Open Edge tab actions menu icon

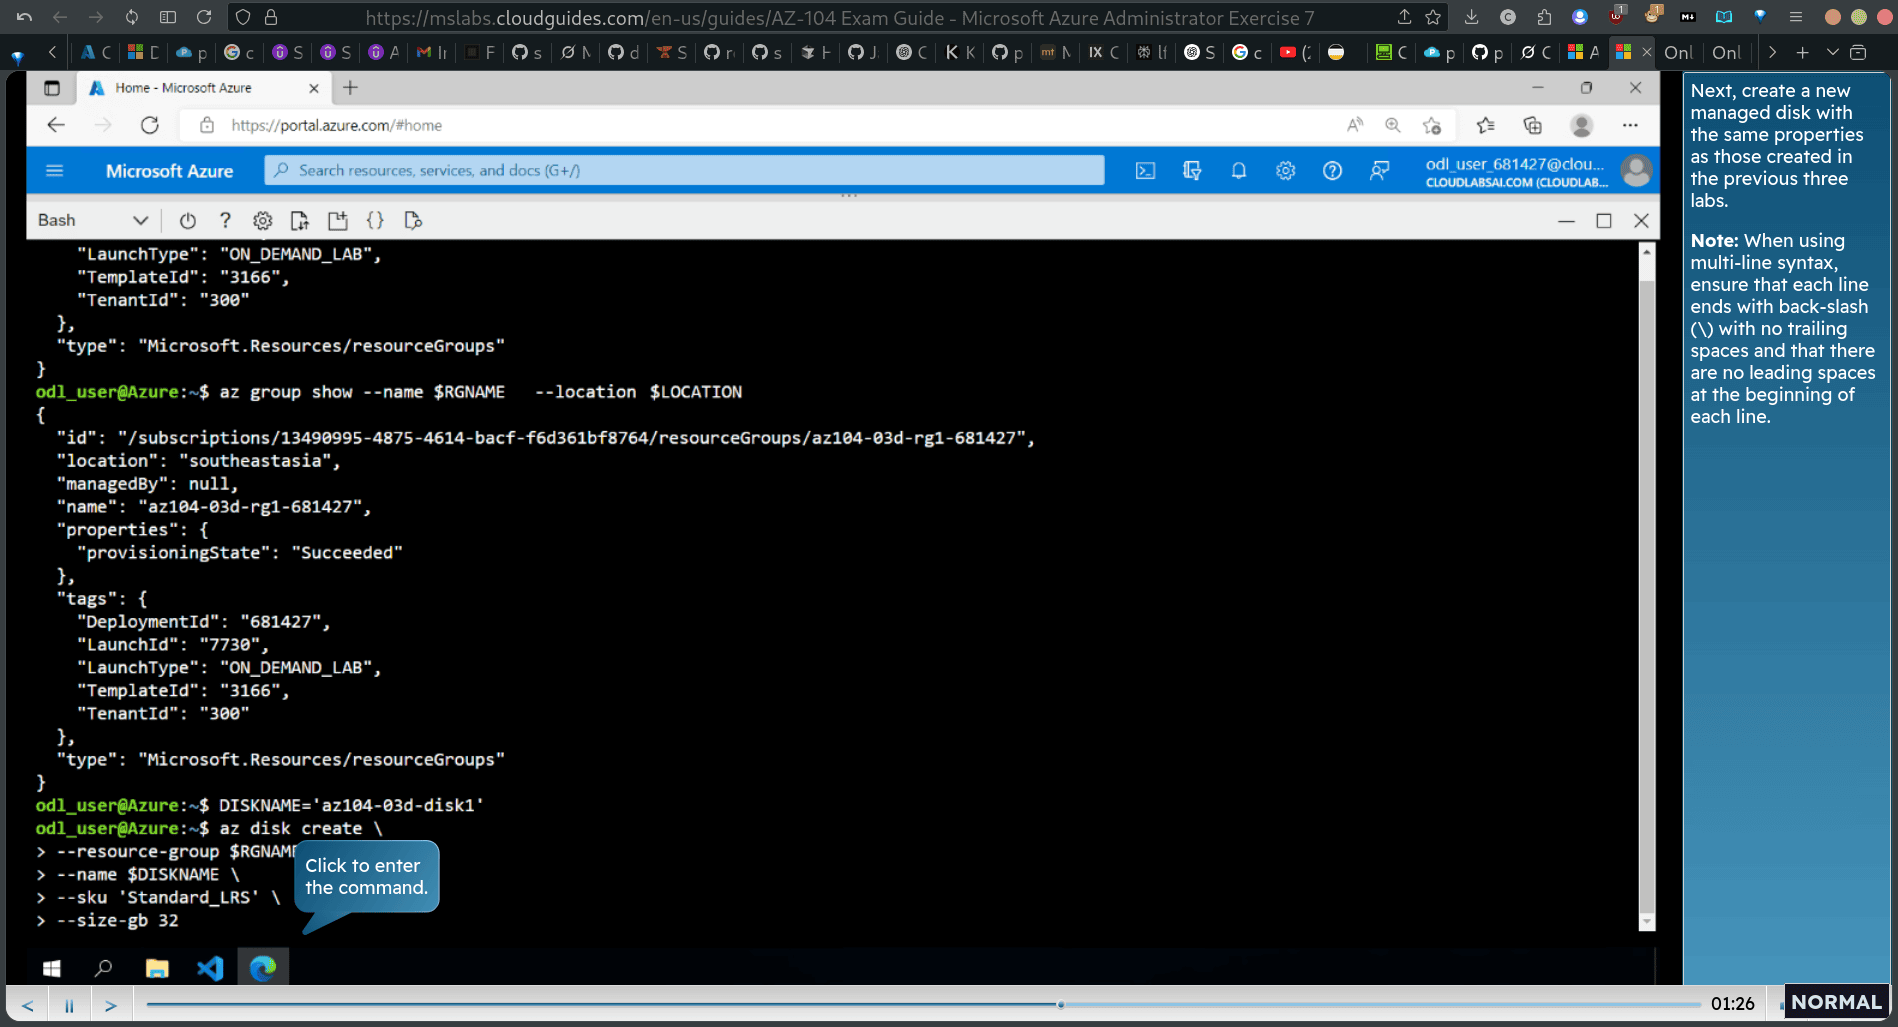[52, 88]
